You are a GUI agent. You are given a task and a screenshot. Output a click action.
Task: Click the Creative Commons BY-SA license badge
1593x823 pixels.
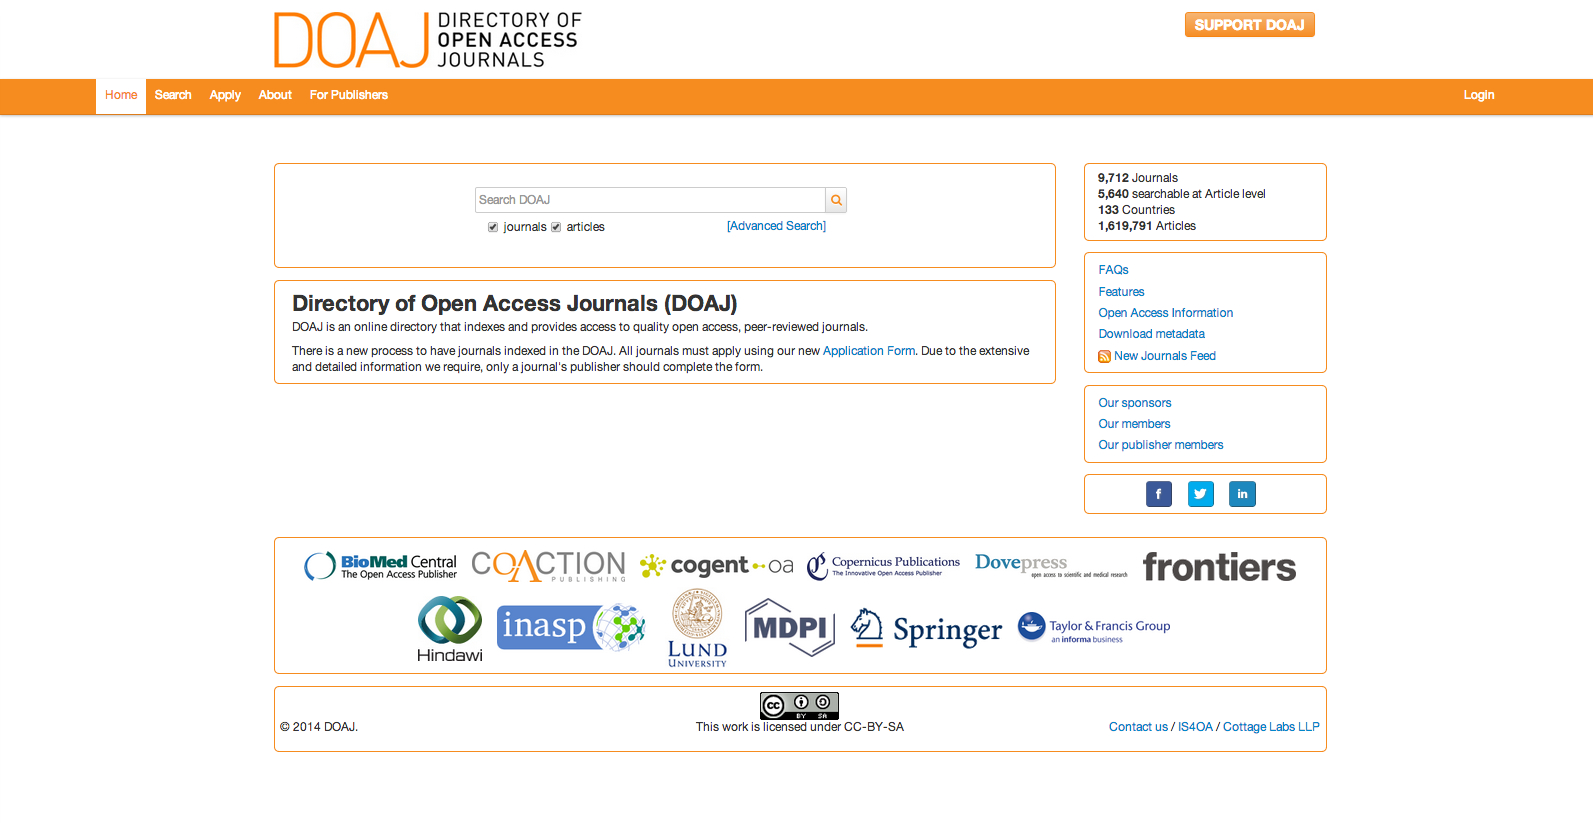tap(799, 706)
